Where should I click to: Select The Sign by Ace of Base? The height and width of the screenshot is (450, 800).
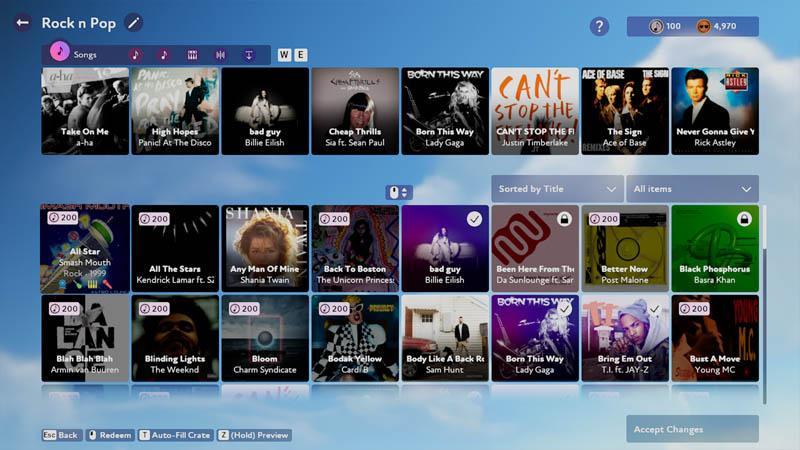point(625,111)
